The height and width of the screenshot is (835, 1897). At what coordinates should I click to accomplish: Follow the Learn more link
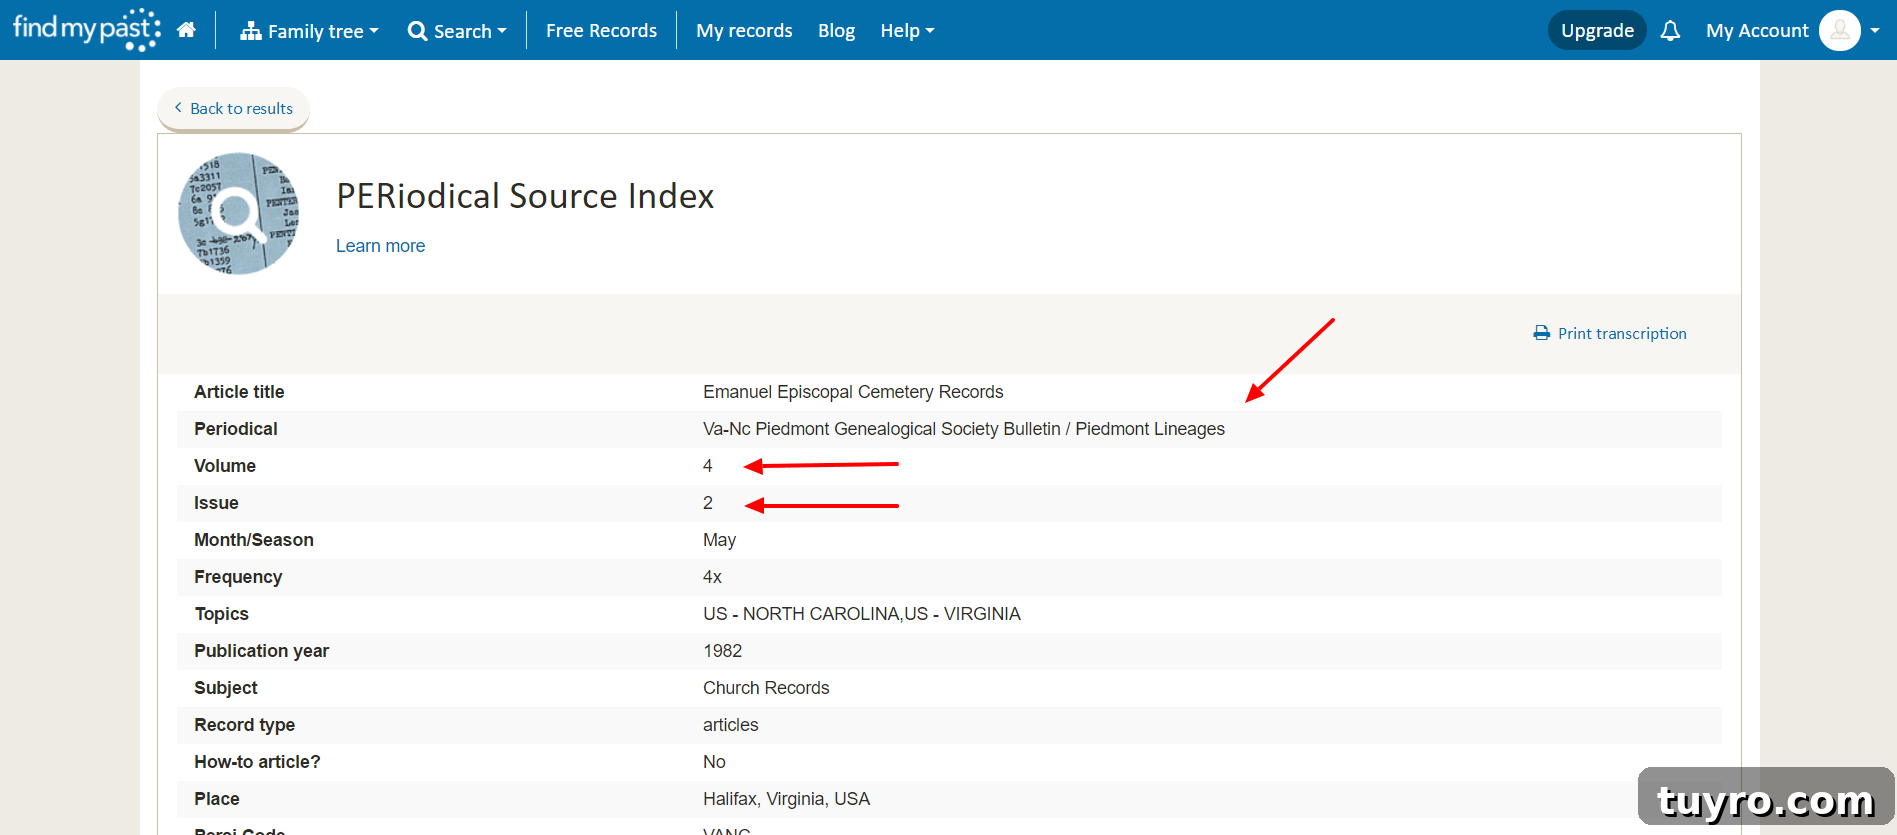tap(380, 246)
